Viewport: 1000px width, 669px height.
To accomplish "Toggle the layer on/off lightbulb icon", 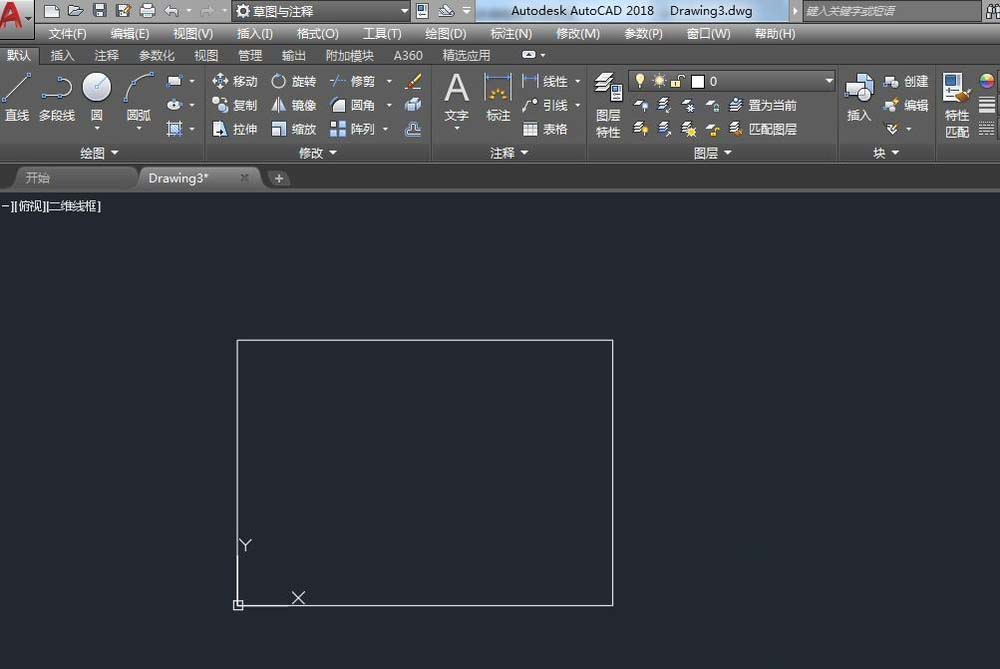I will (x=641, y=81).
